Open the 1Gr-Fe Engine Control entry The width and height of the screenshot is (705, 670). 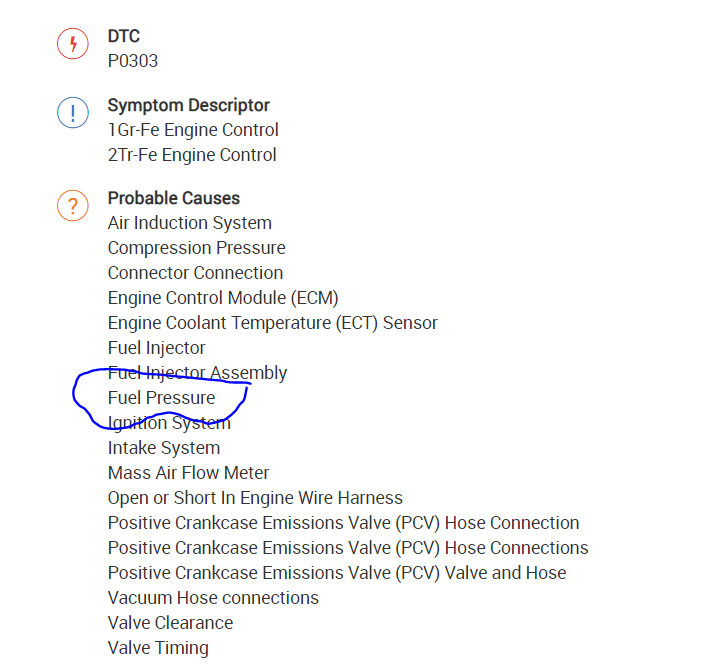coord(193,130)
